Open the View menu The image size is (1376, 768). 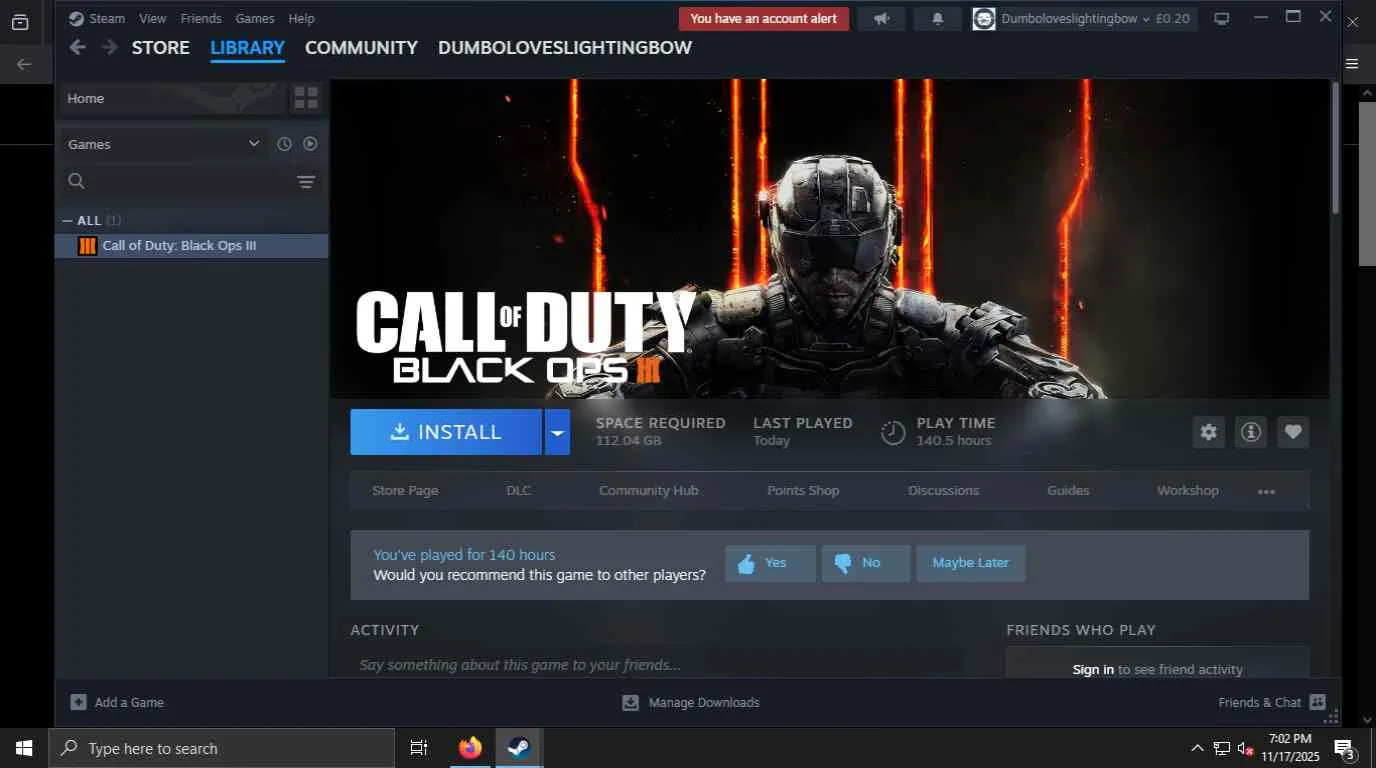coord(153,18)
